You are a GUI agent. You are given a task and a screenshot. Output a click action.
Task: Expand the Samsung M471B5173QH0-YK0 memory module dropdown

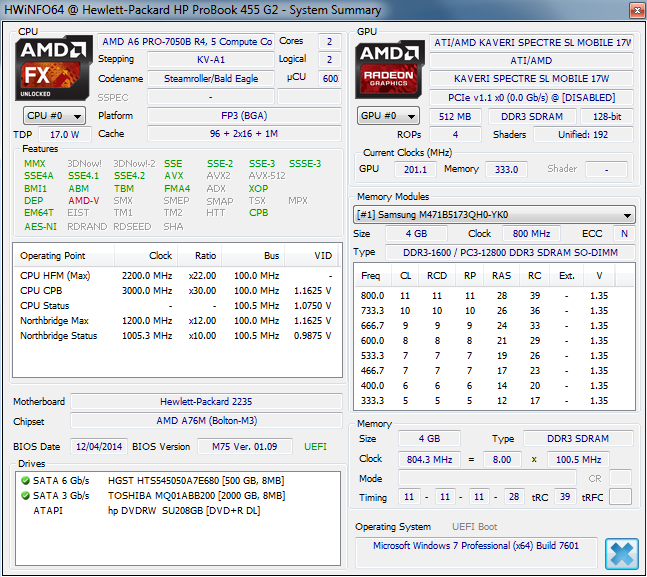point(494,215)
